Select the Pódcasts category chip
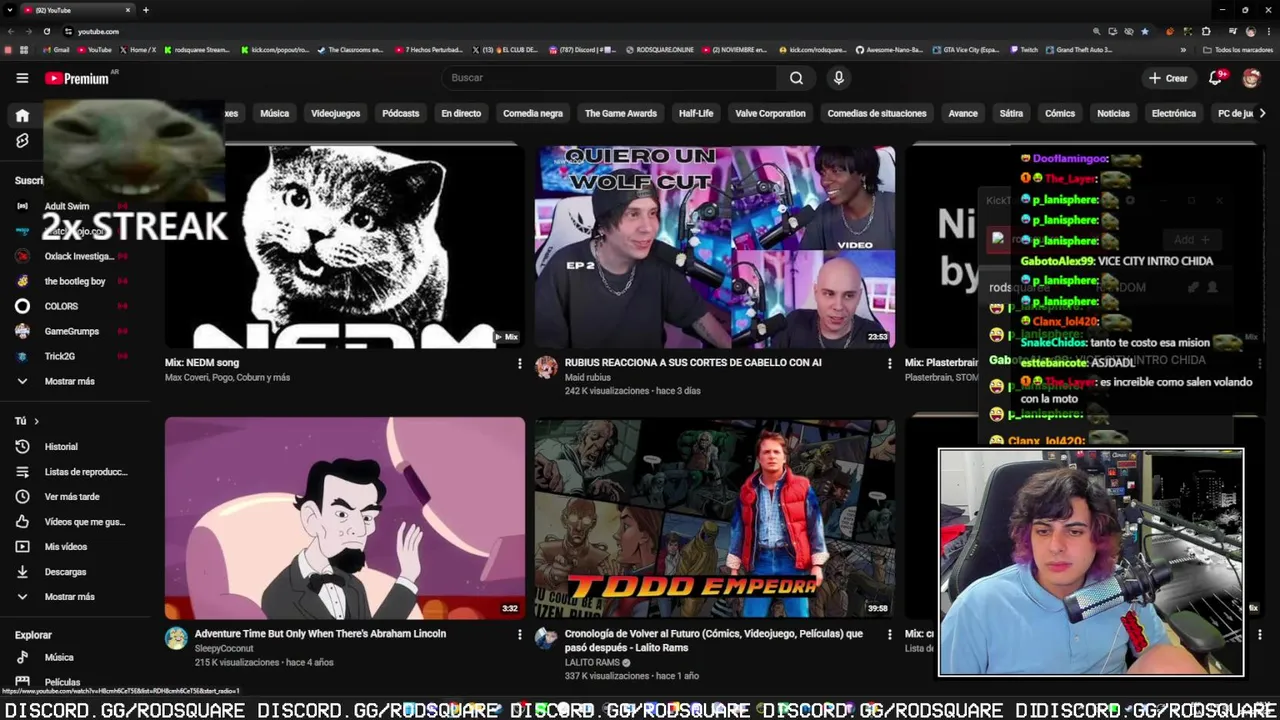Image resolution: width=1280 pixels, height=720 pixels. (400, 114)
